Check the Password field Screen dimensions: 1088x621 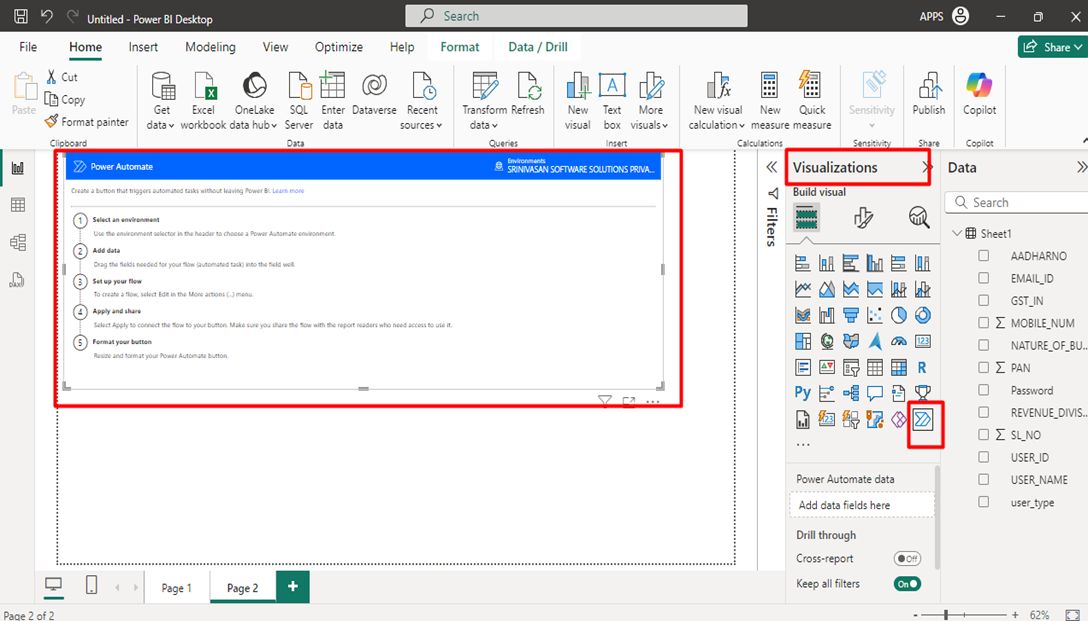983,390
